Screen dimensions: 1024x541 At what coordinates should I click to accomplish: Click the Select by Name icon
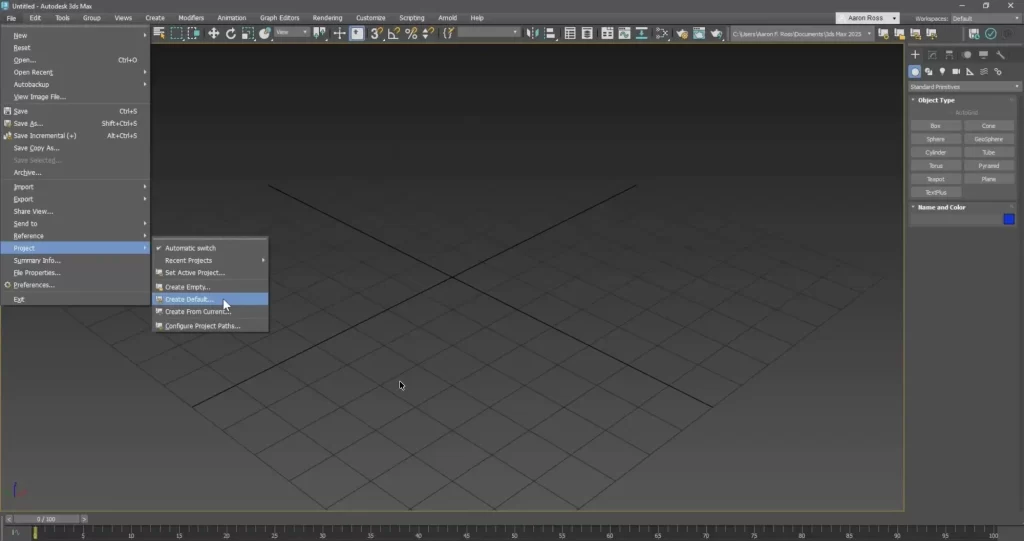click(159, 33)
